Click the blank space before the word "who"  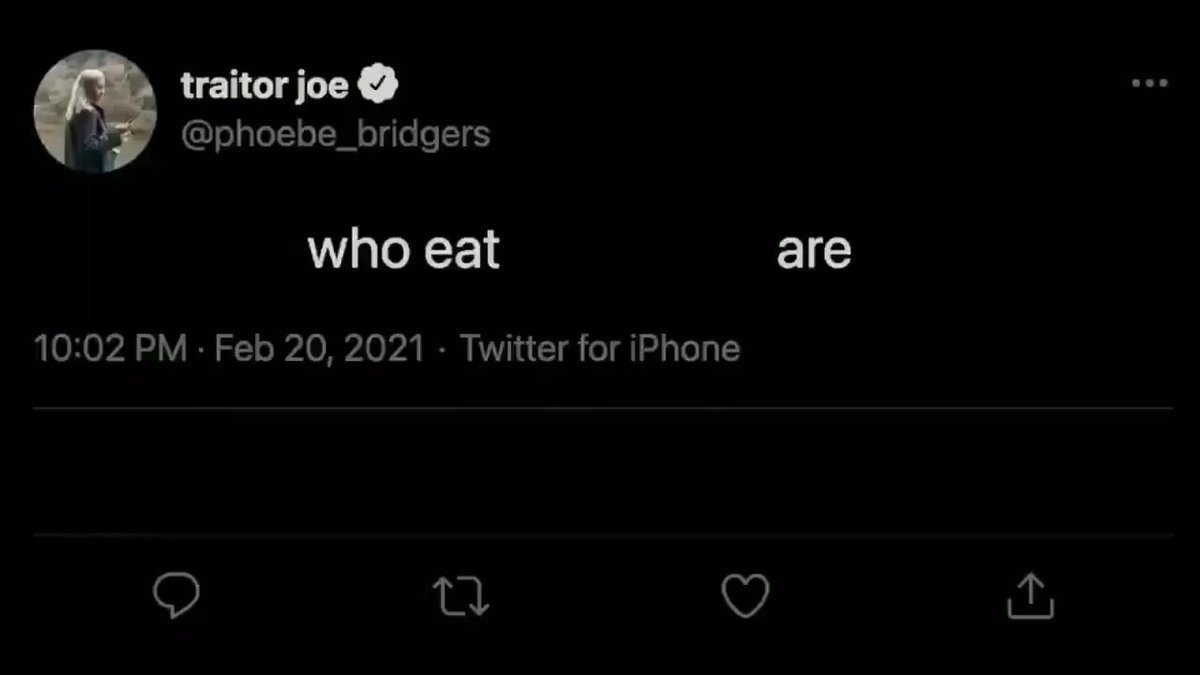click(x=170, y=250)
